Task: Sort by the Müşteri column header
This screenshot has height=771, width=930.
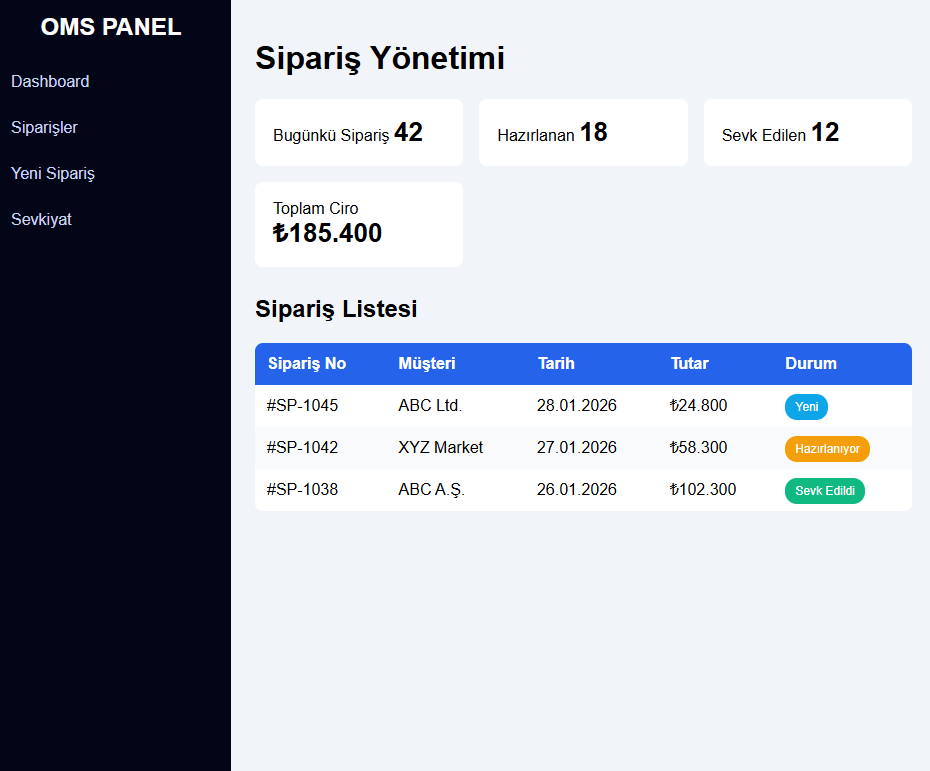Action: [426, 363]
